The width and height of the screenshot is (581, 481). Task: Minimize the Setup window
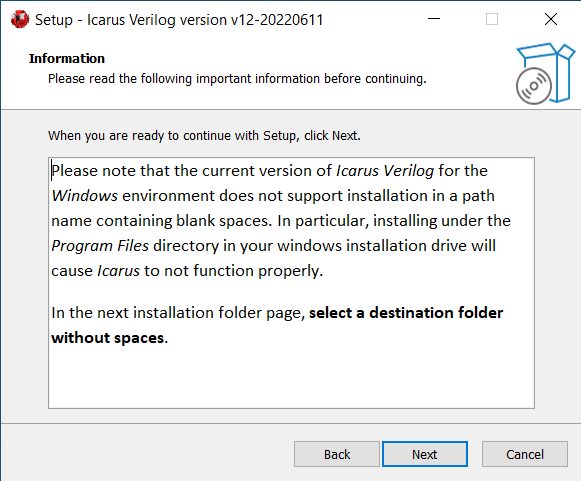click(434, 19)
